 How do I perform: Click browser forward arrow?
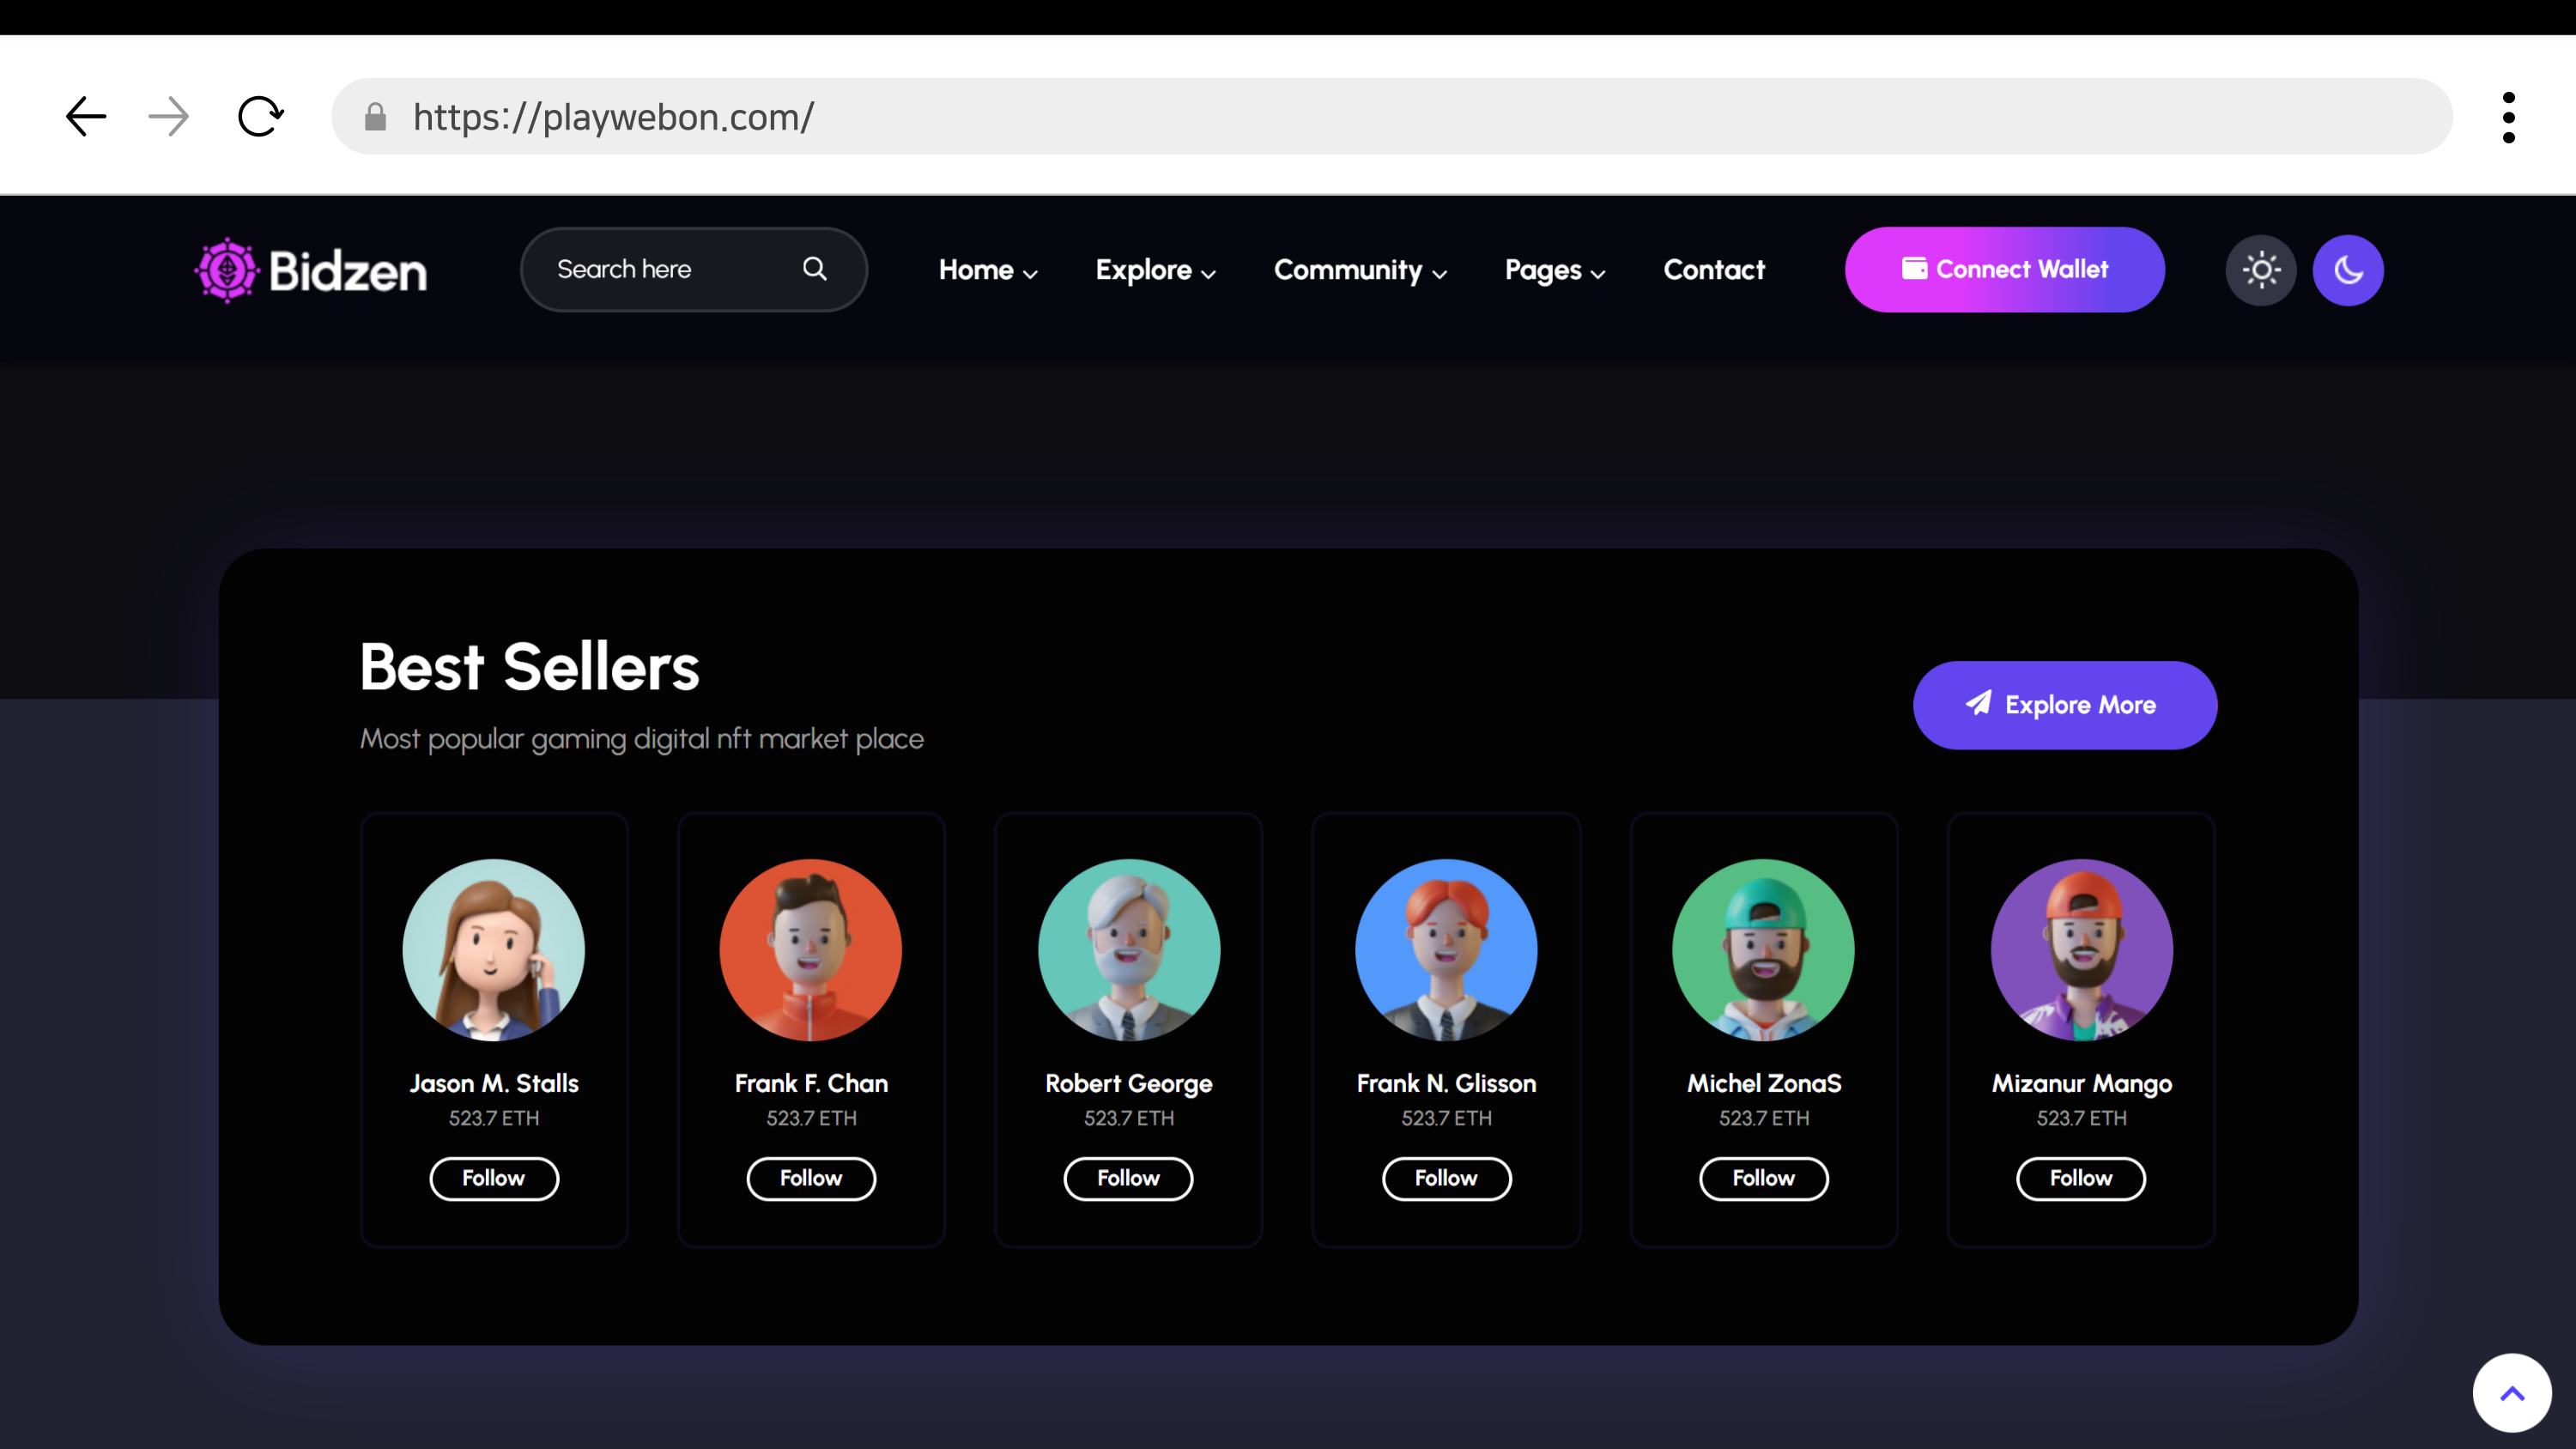click(168, 117)
